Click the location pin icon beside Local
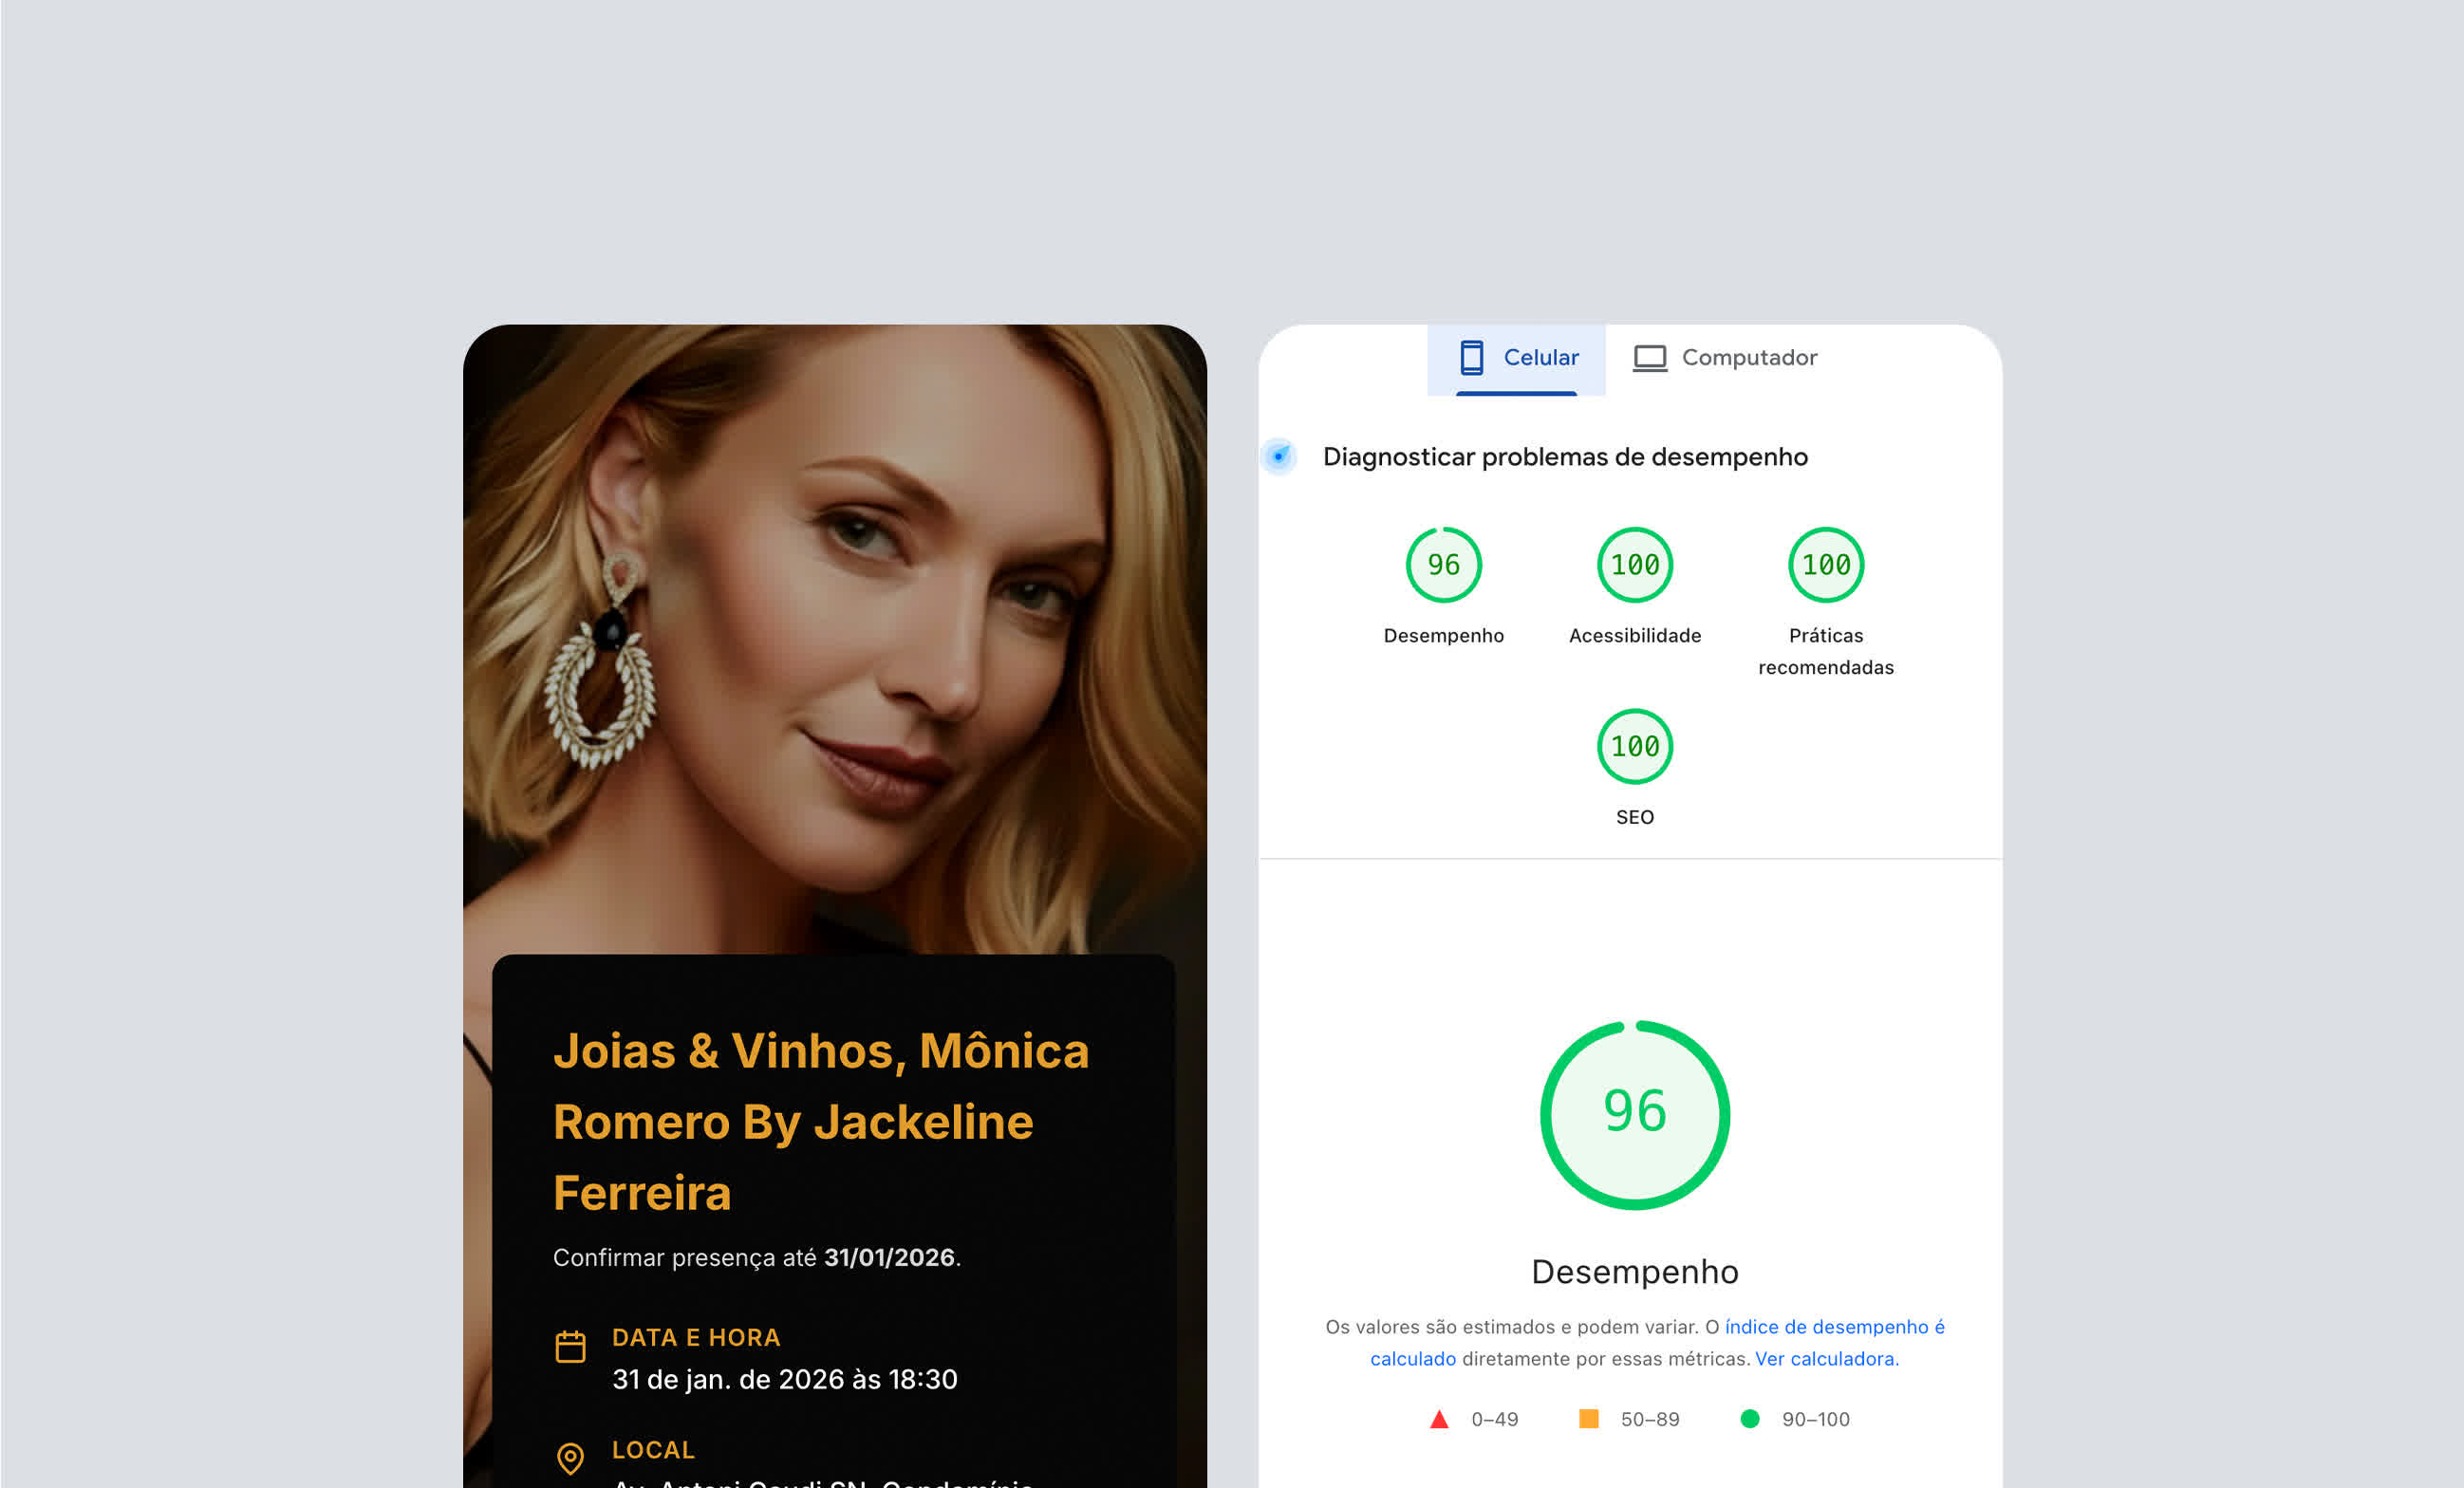2464x1488 pixels. tap(570, 1459)
